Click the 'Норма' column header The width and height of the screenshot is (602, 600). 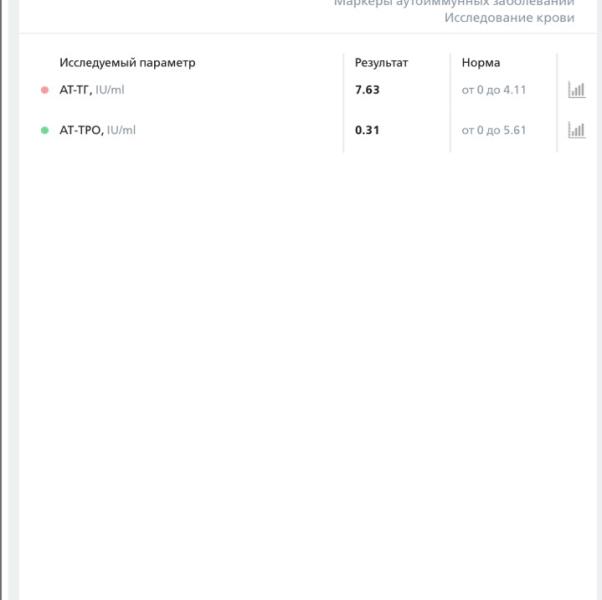[x=480, y=63]
